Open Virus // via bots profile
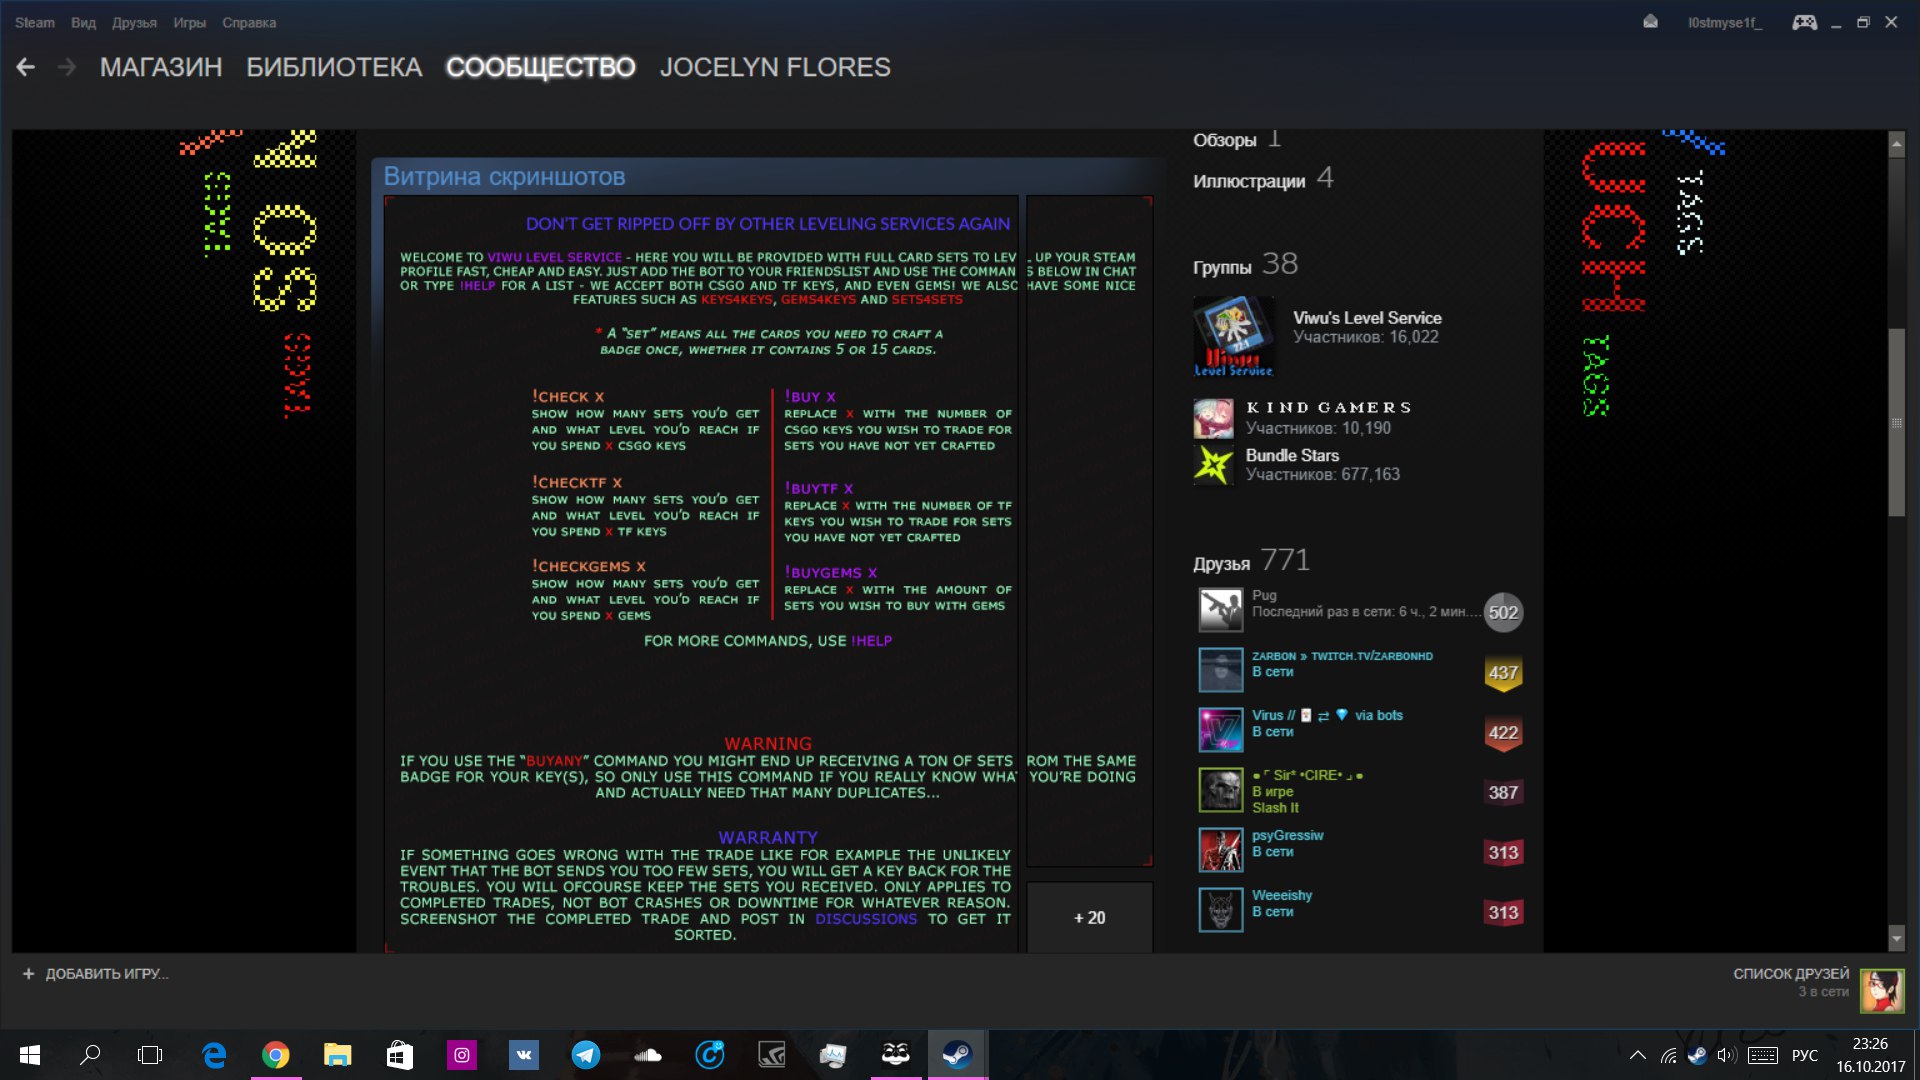 (x=1327, y=715)
